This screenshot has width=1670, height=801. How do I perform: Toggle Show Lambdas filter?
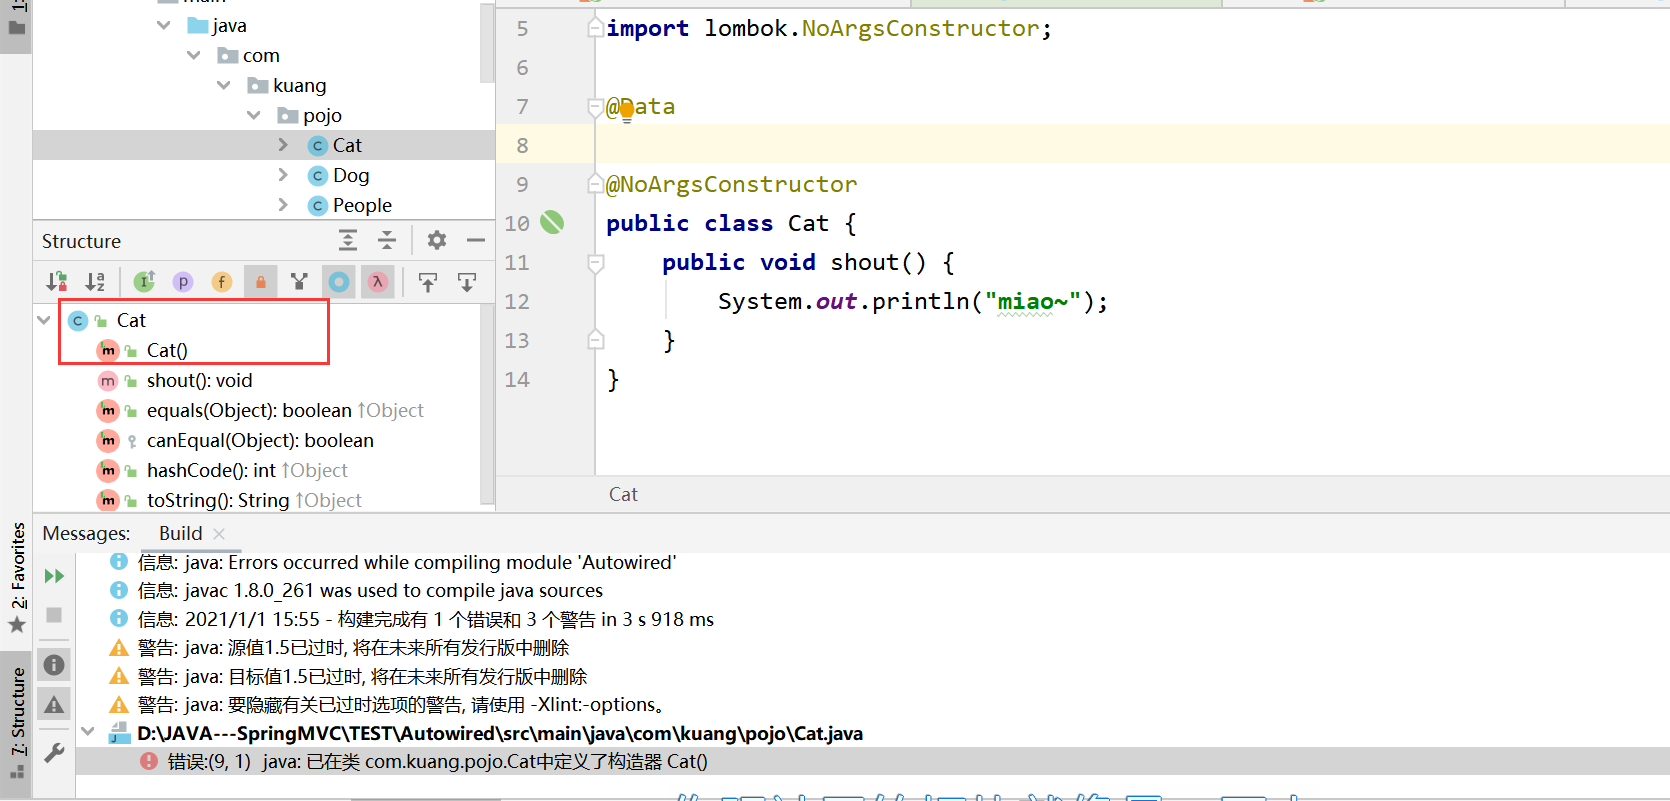[x=377, y=282]
